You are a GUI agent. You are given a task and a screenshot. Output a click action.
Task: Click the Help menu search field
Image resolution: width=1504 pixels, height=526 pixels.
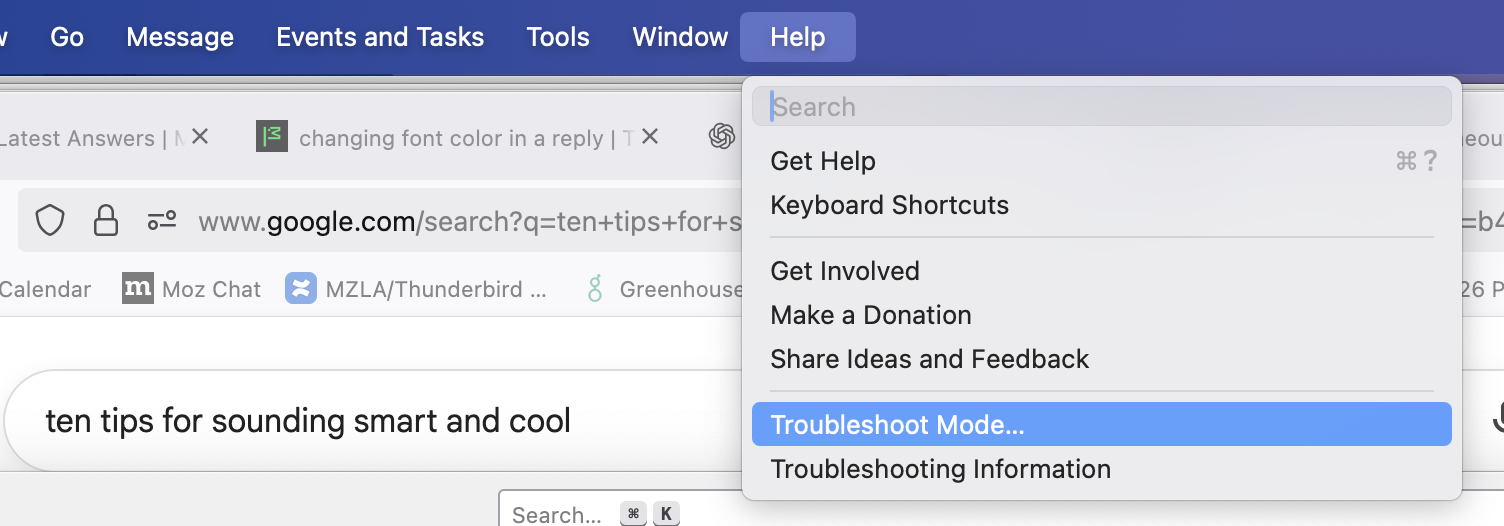click(x=1100, y=107)
